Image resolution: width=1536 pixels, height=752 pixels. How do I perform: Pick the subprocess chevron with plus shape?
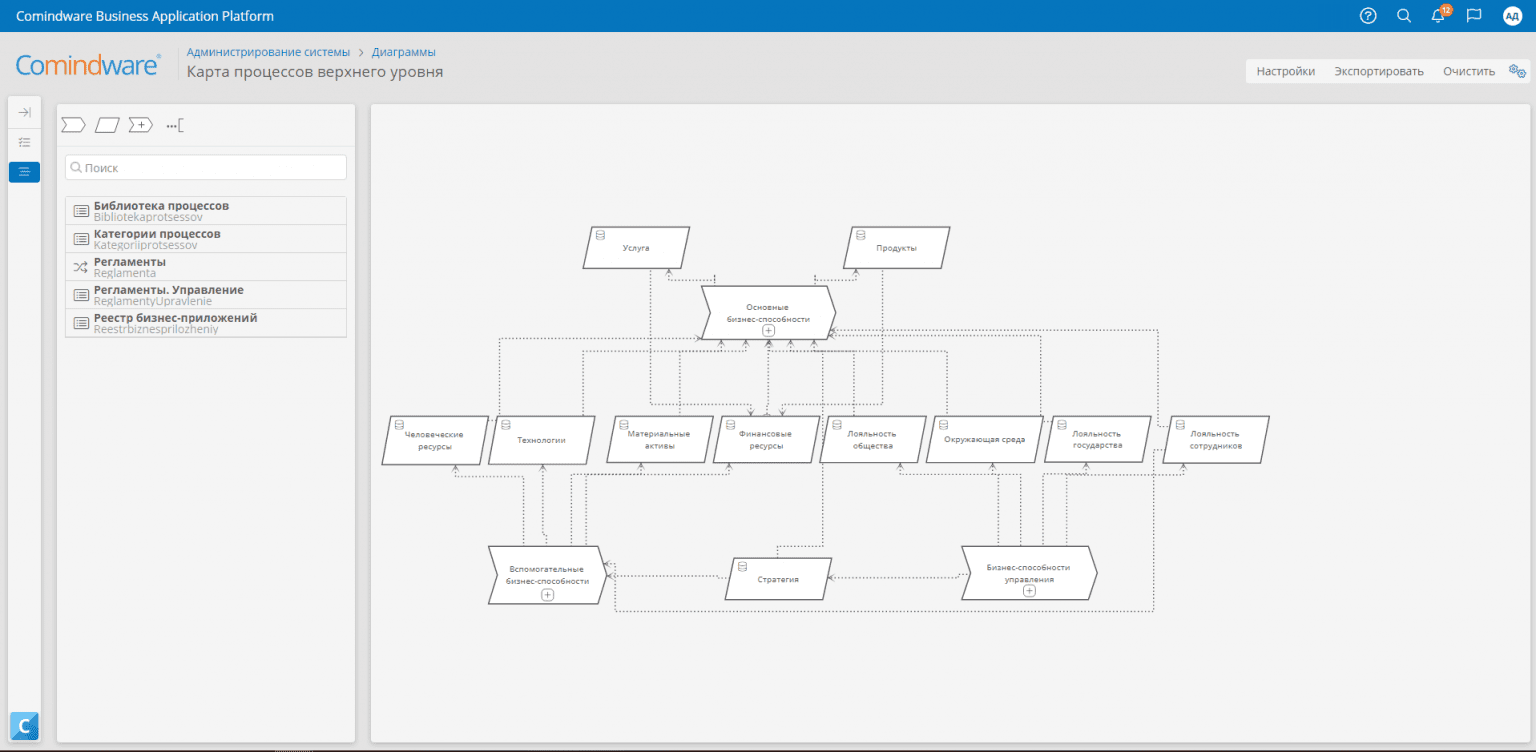(x=140, y=125)
